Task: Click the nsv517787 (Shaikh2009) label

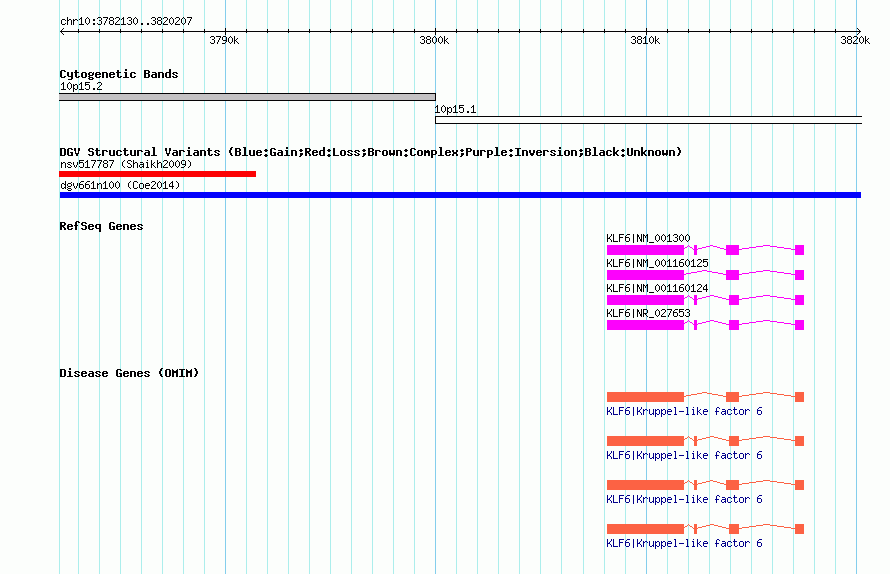Action: (x=126, y=164)
